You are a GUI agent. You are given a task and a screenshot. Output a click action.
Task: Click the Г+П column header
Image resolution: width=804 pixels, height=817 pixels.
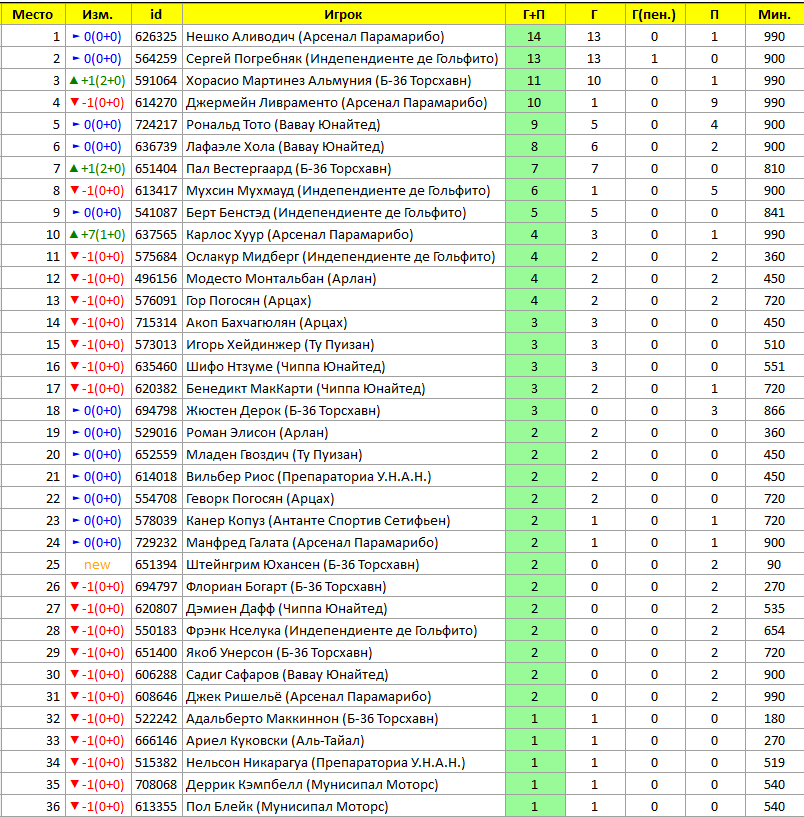tap(535, 15)
